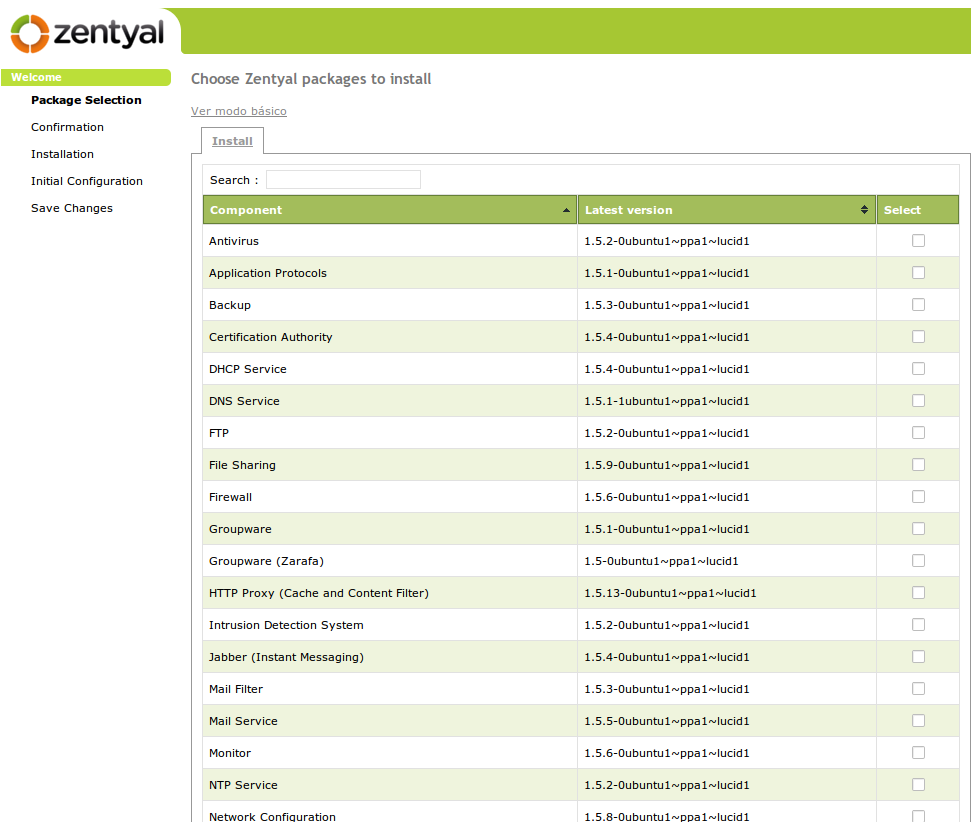The height and width of the screenshot is (822, 978).
Task: Tick the Intrusion Detection System checkbox
Action: [x=918, y=624]
